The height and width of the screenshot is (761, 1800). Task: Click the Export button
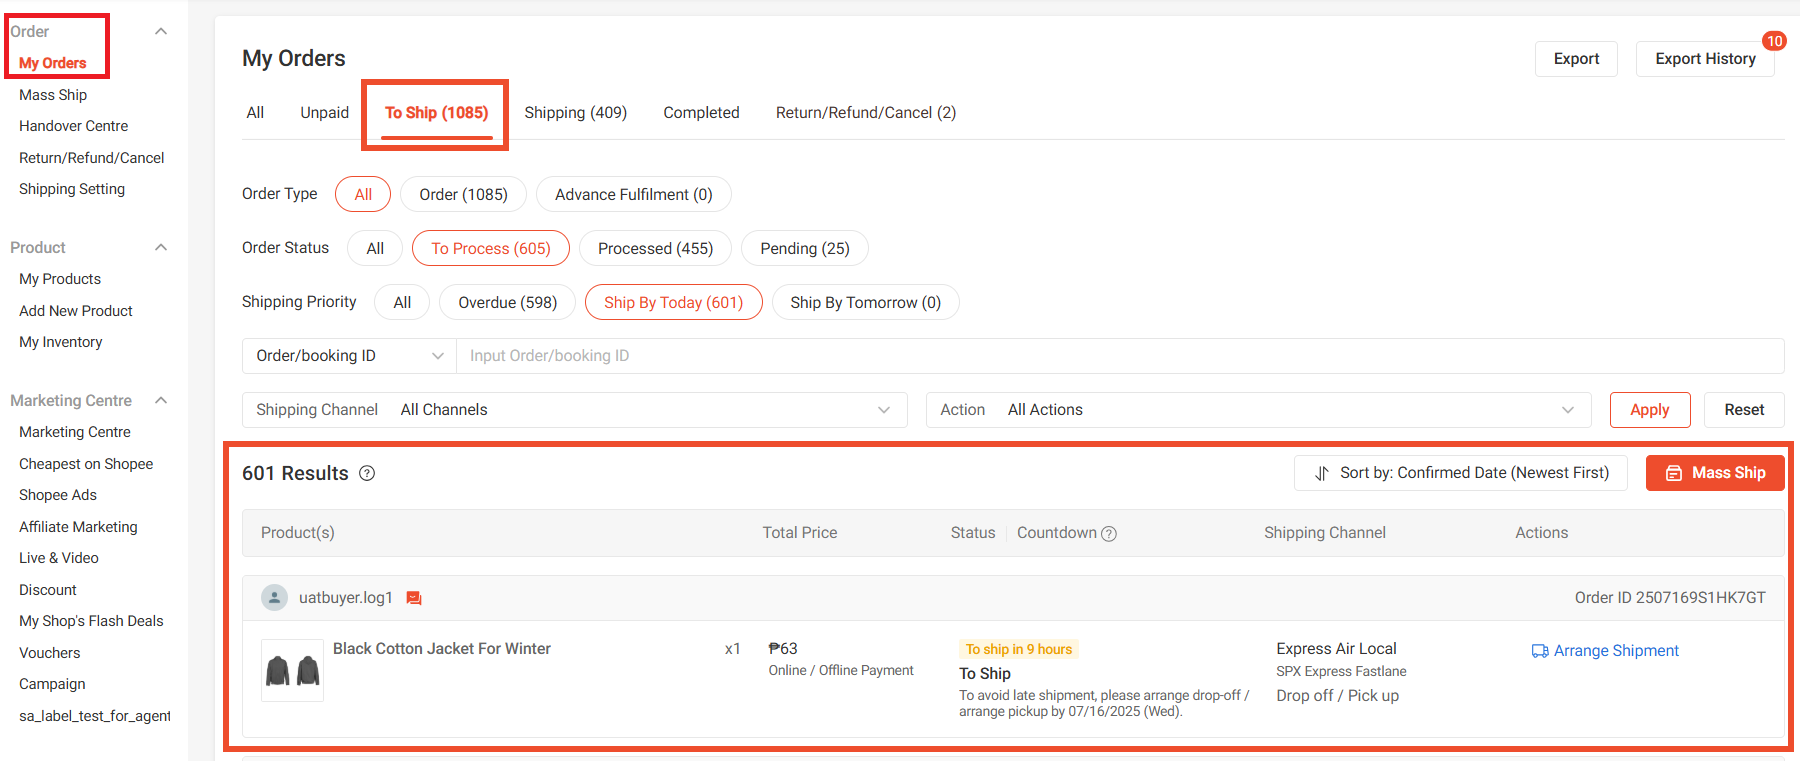(1577, 59)
